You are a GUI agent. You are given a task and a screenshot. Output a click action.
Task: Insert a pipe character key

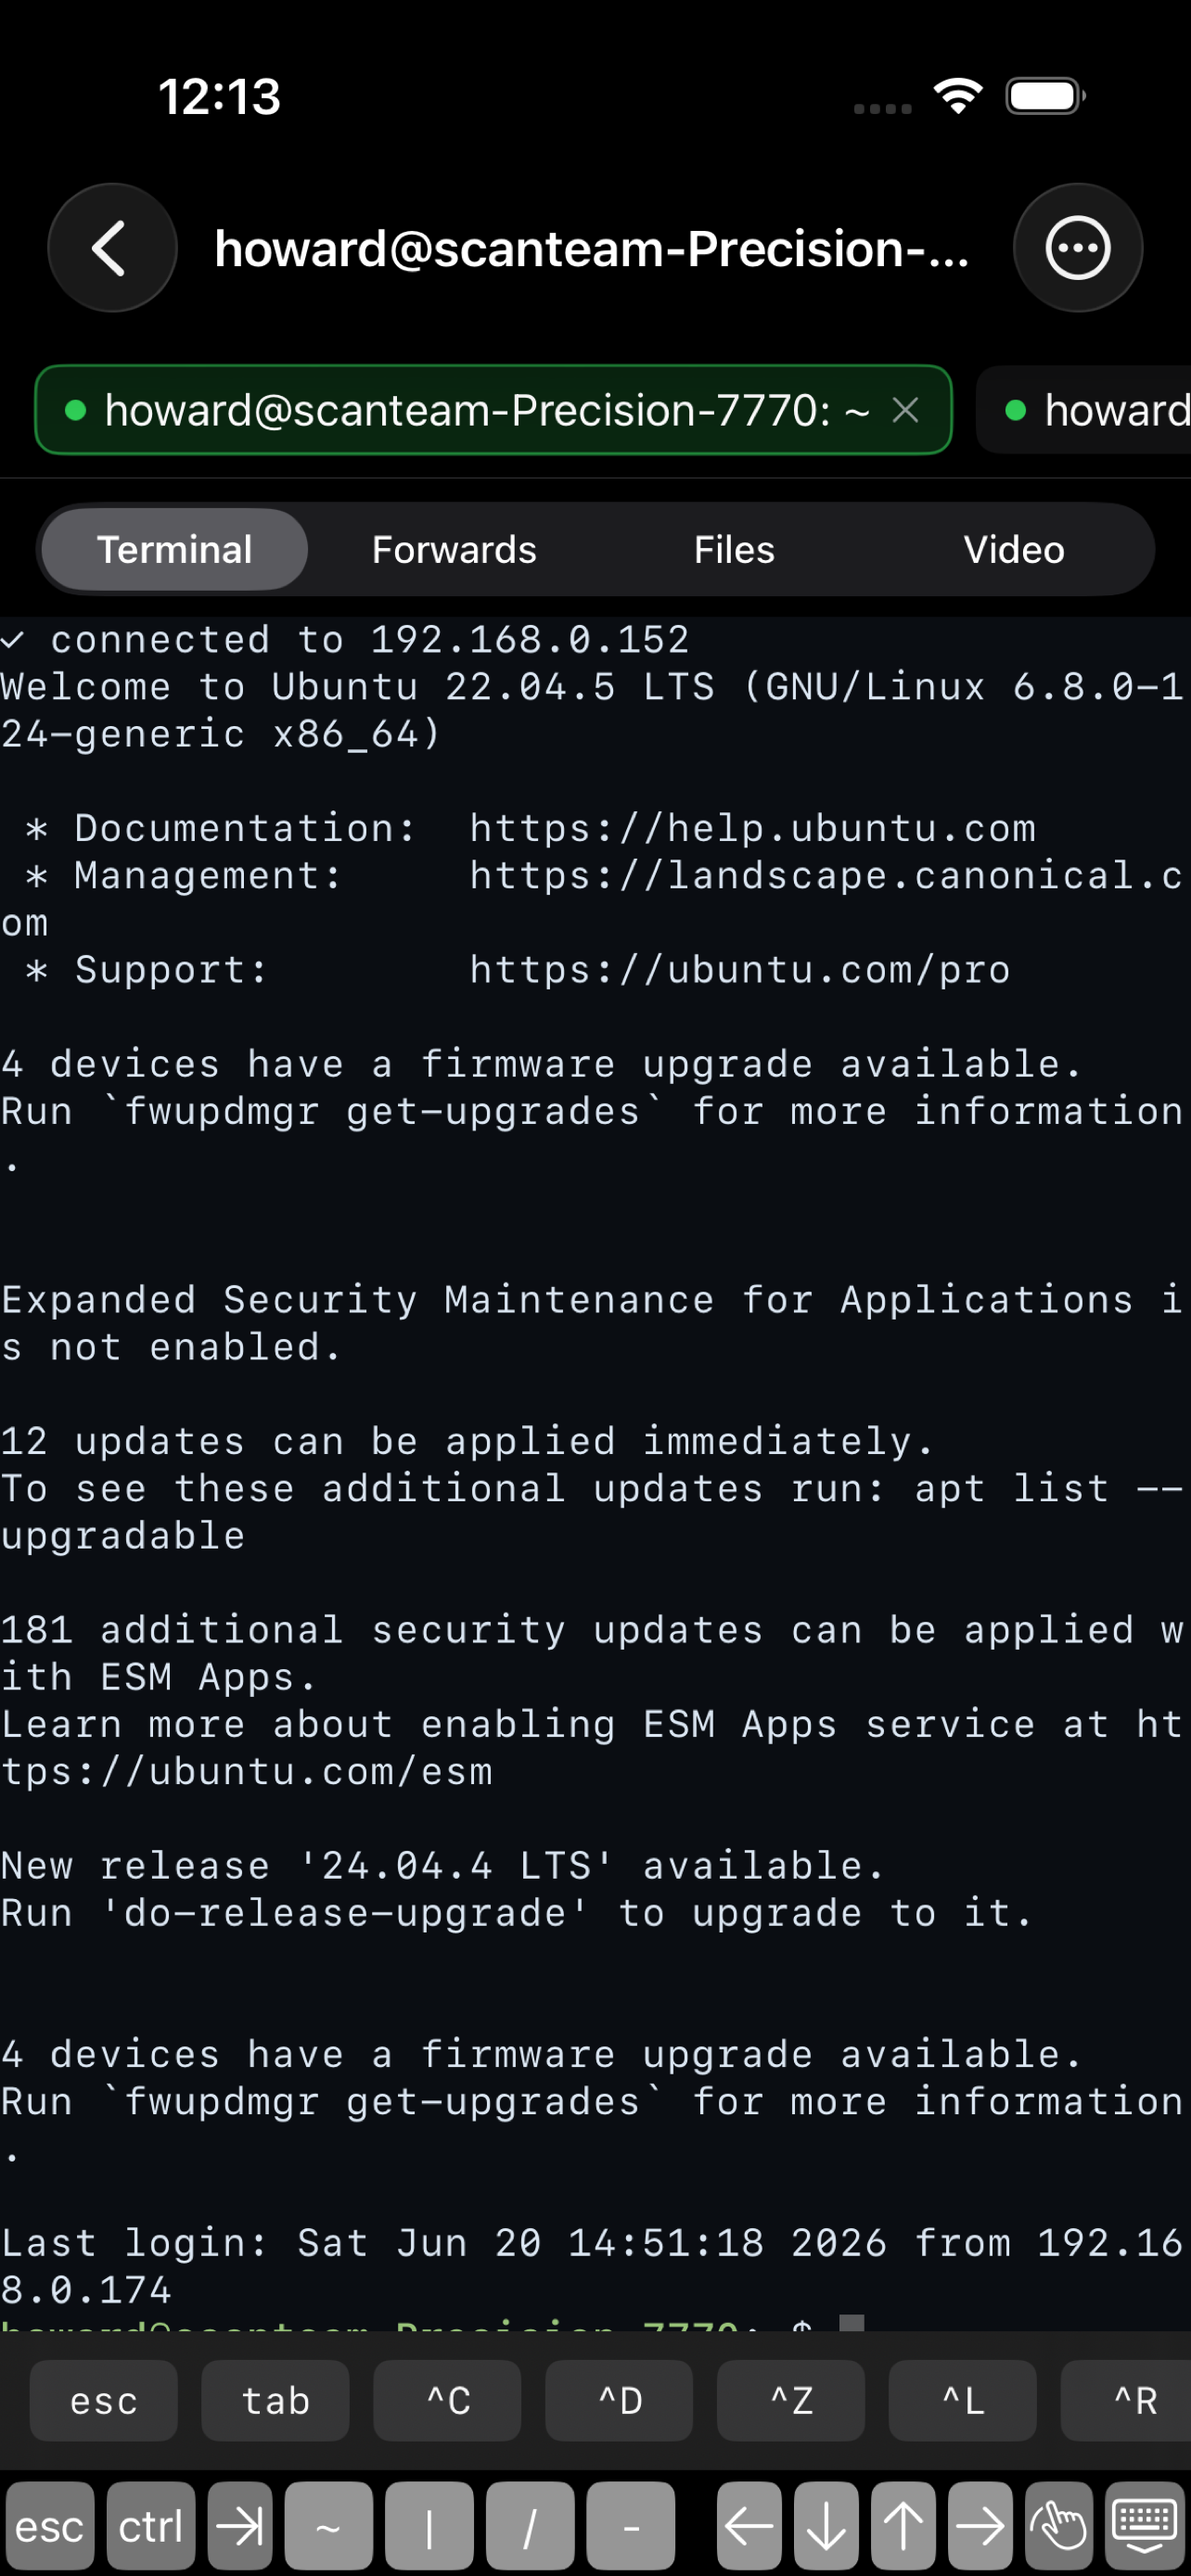429,2526
